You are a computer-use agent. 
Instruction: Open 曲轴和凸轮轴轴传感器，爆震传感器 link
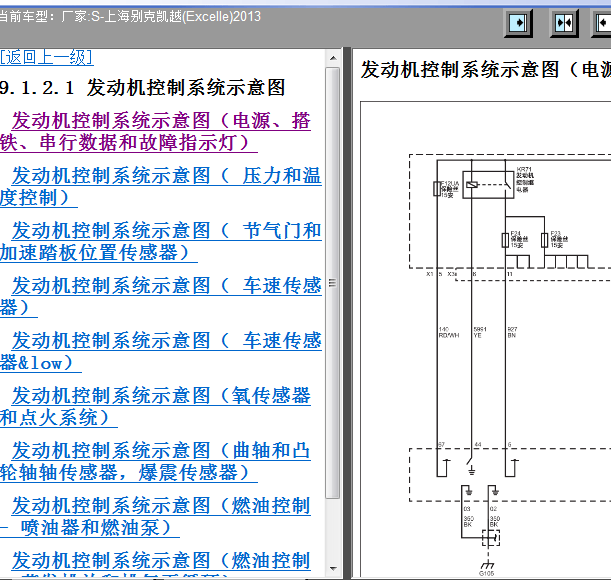155,461
